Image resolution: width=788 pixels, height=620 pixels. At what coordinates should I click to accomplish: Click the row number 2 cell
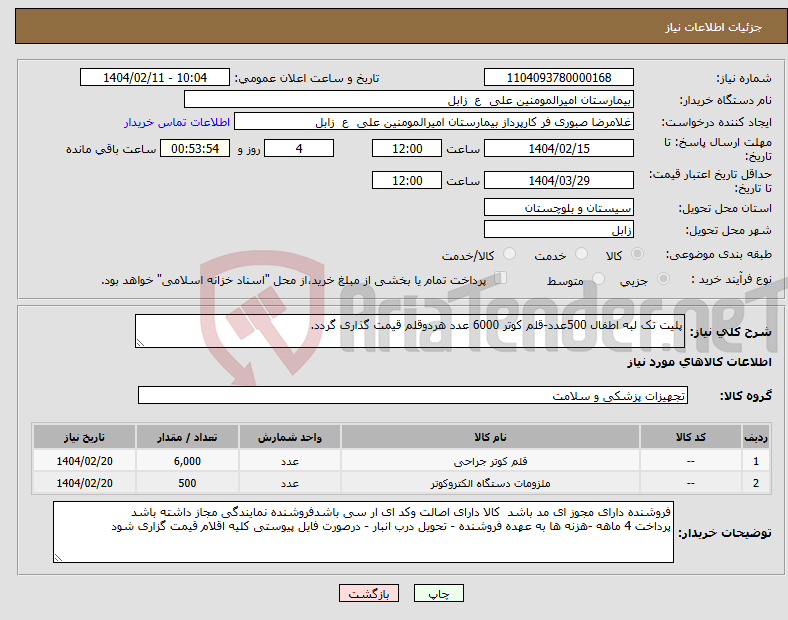click(x=756, y=483)
